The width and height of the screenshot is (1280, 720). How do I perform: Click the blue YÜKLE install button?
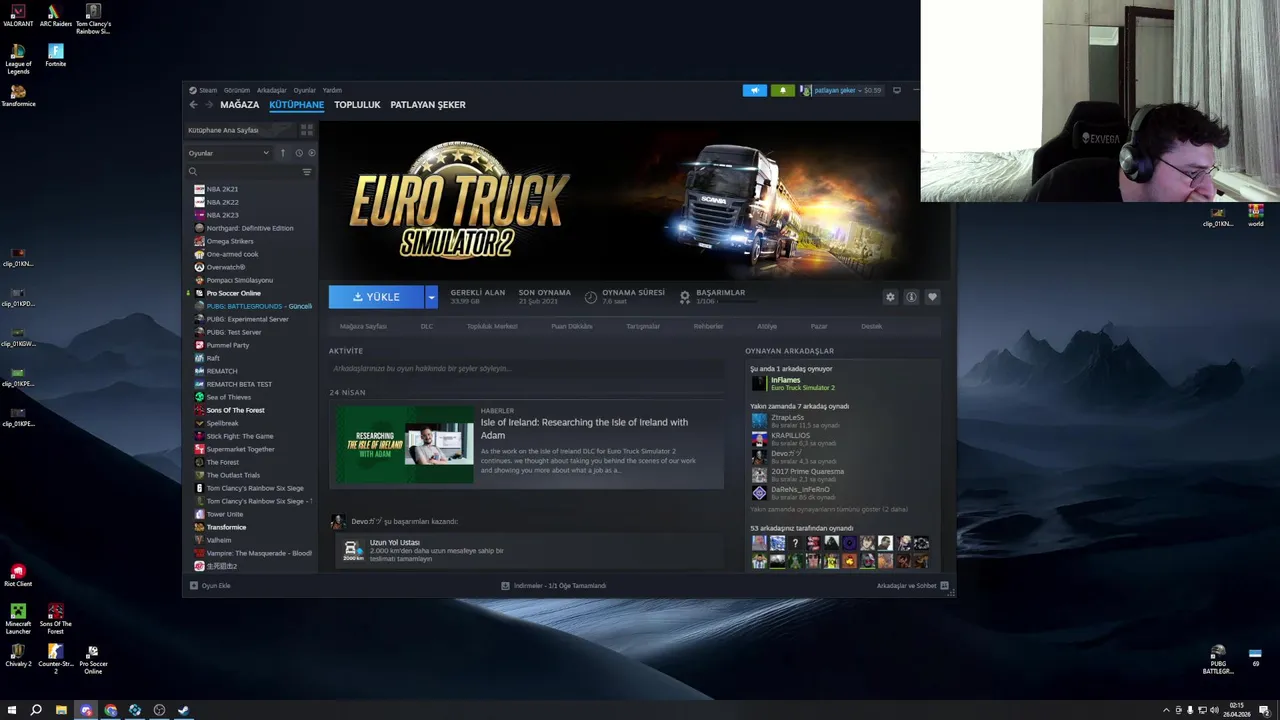pyautogui.click(x=376, y=297)
